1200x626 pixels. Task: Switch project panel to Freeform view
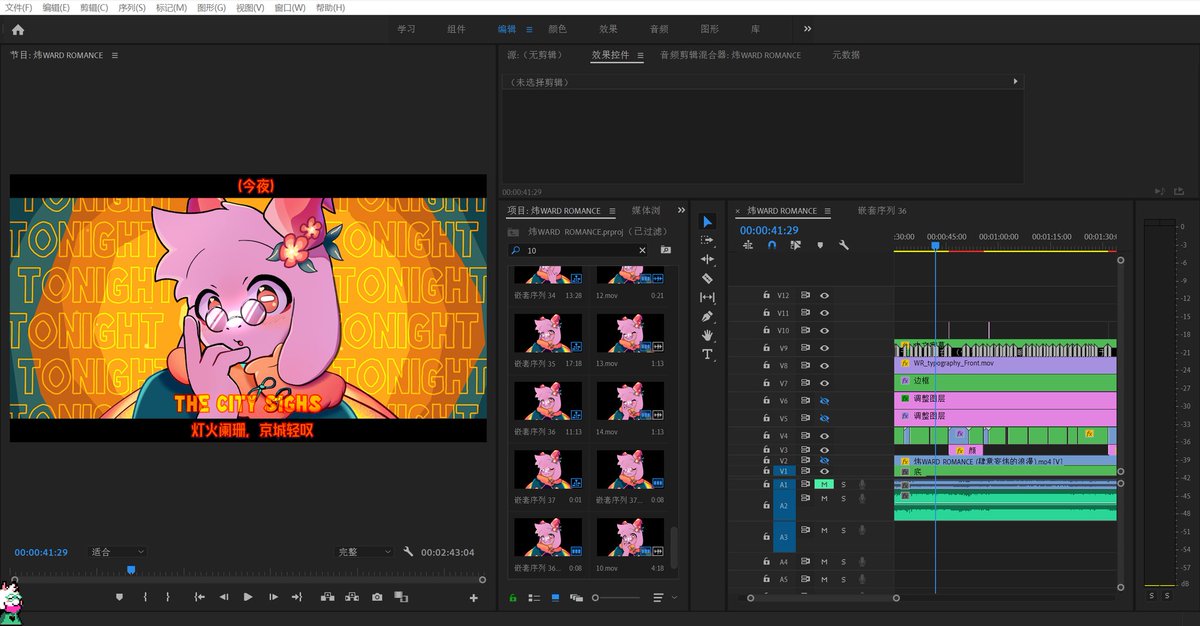(577, 598)
